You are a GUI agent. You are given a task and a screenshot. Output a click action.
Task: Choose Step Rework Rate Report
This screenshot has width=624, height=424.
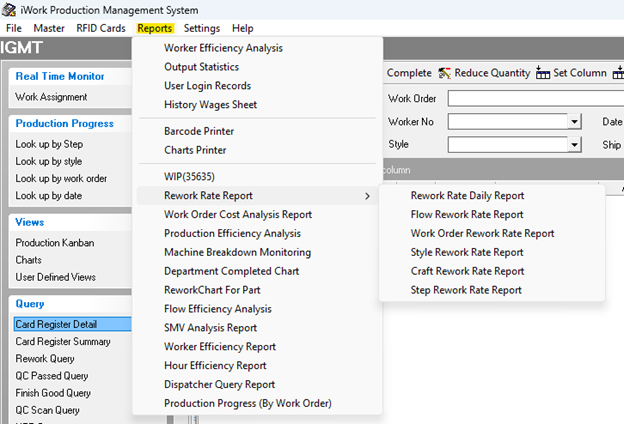coord(466,290)
